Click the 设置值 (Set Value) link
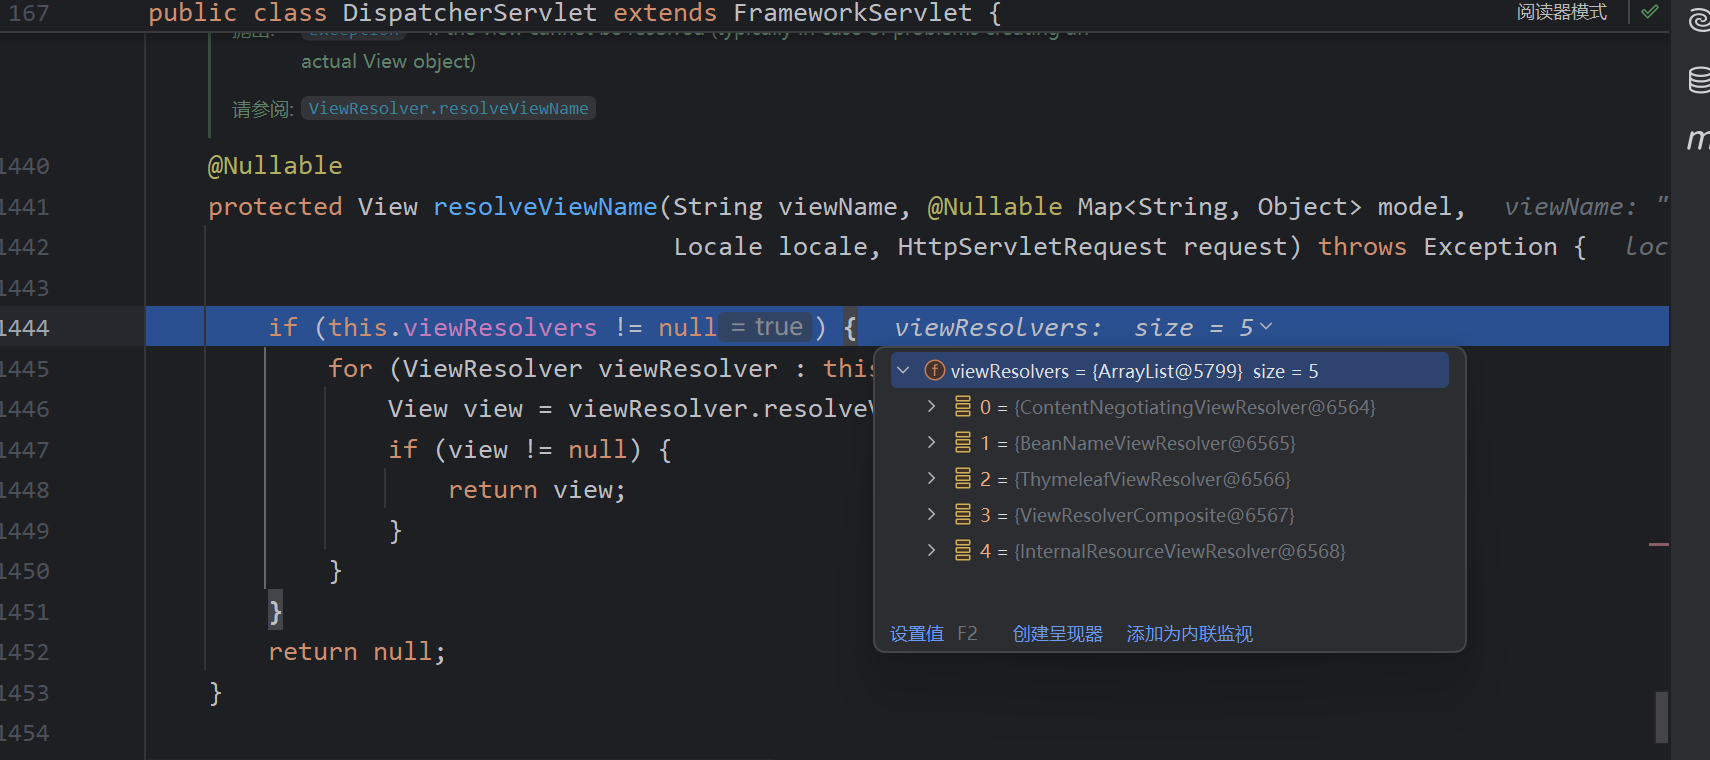 pos(917,634)
